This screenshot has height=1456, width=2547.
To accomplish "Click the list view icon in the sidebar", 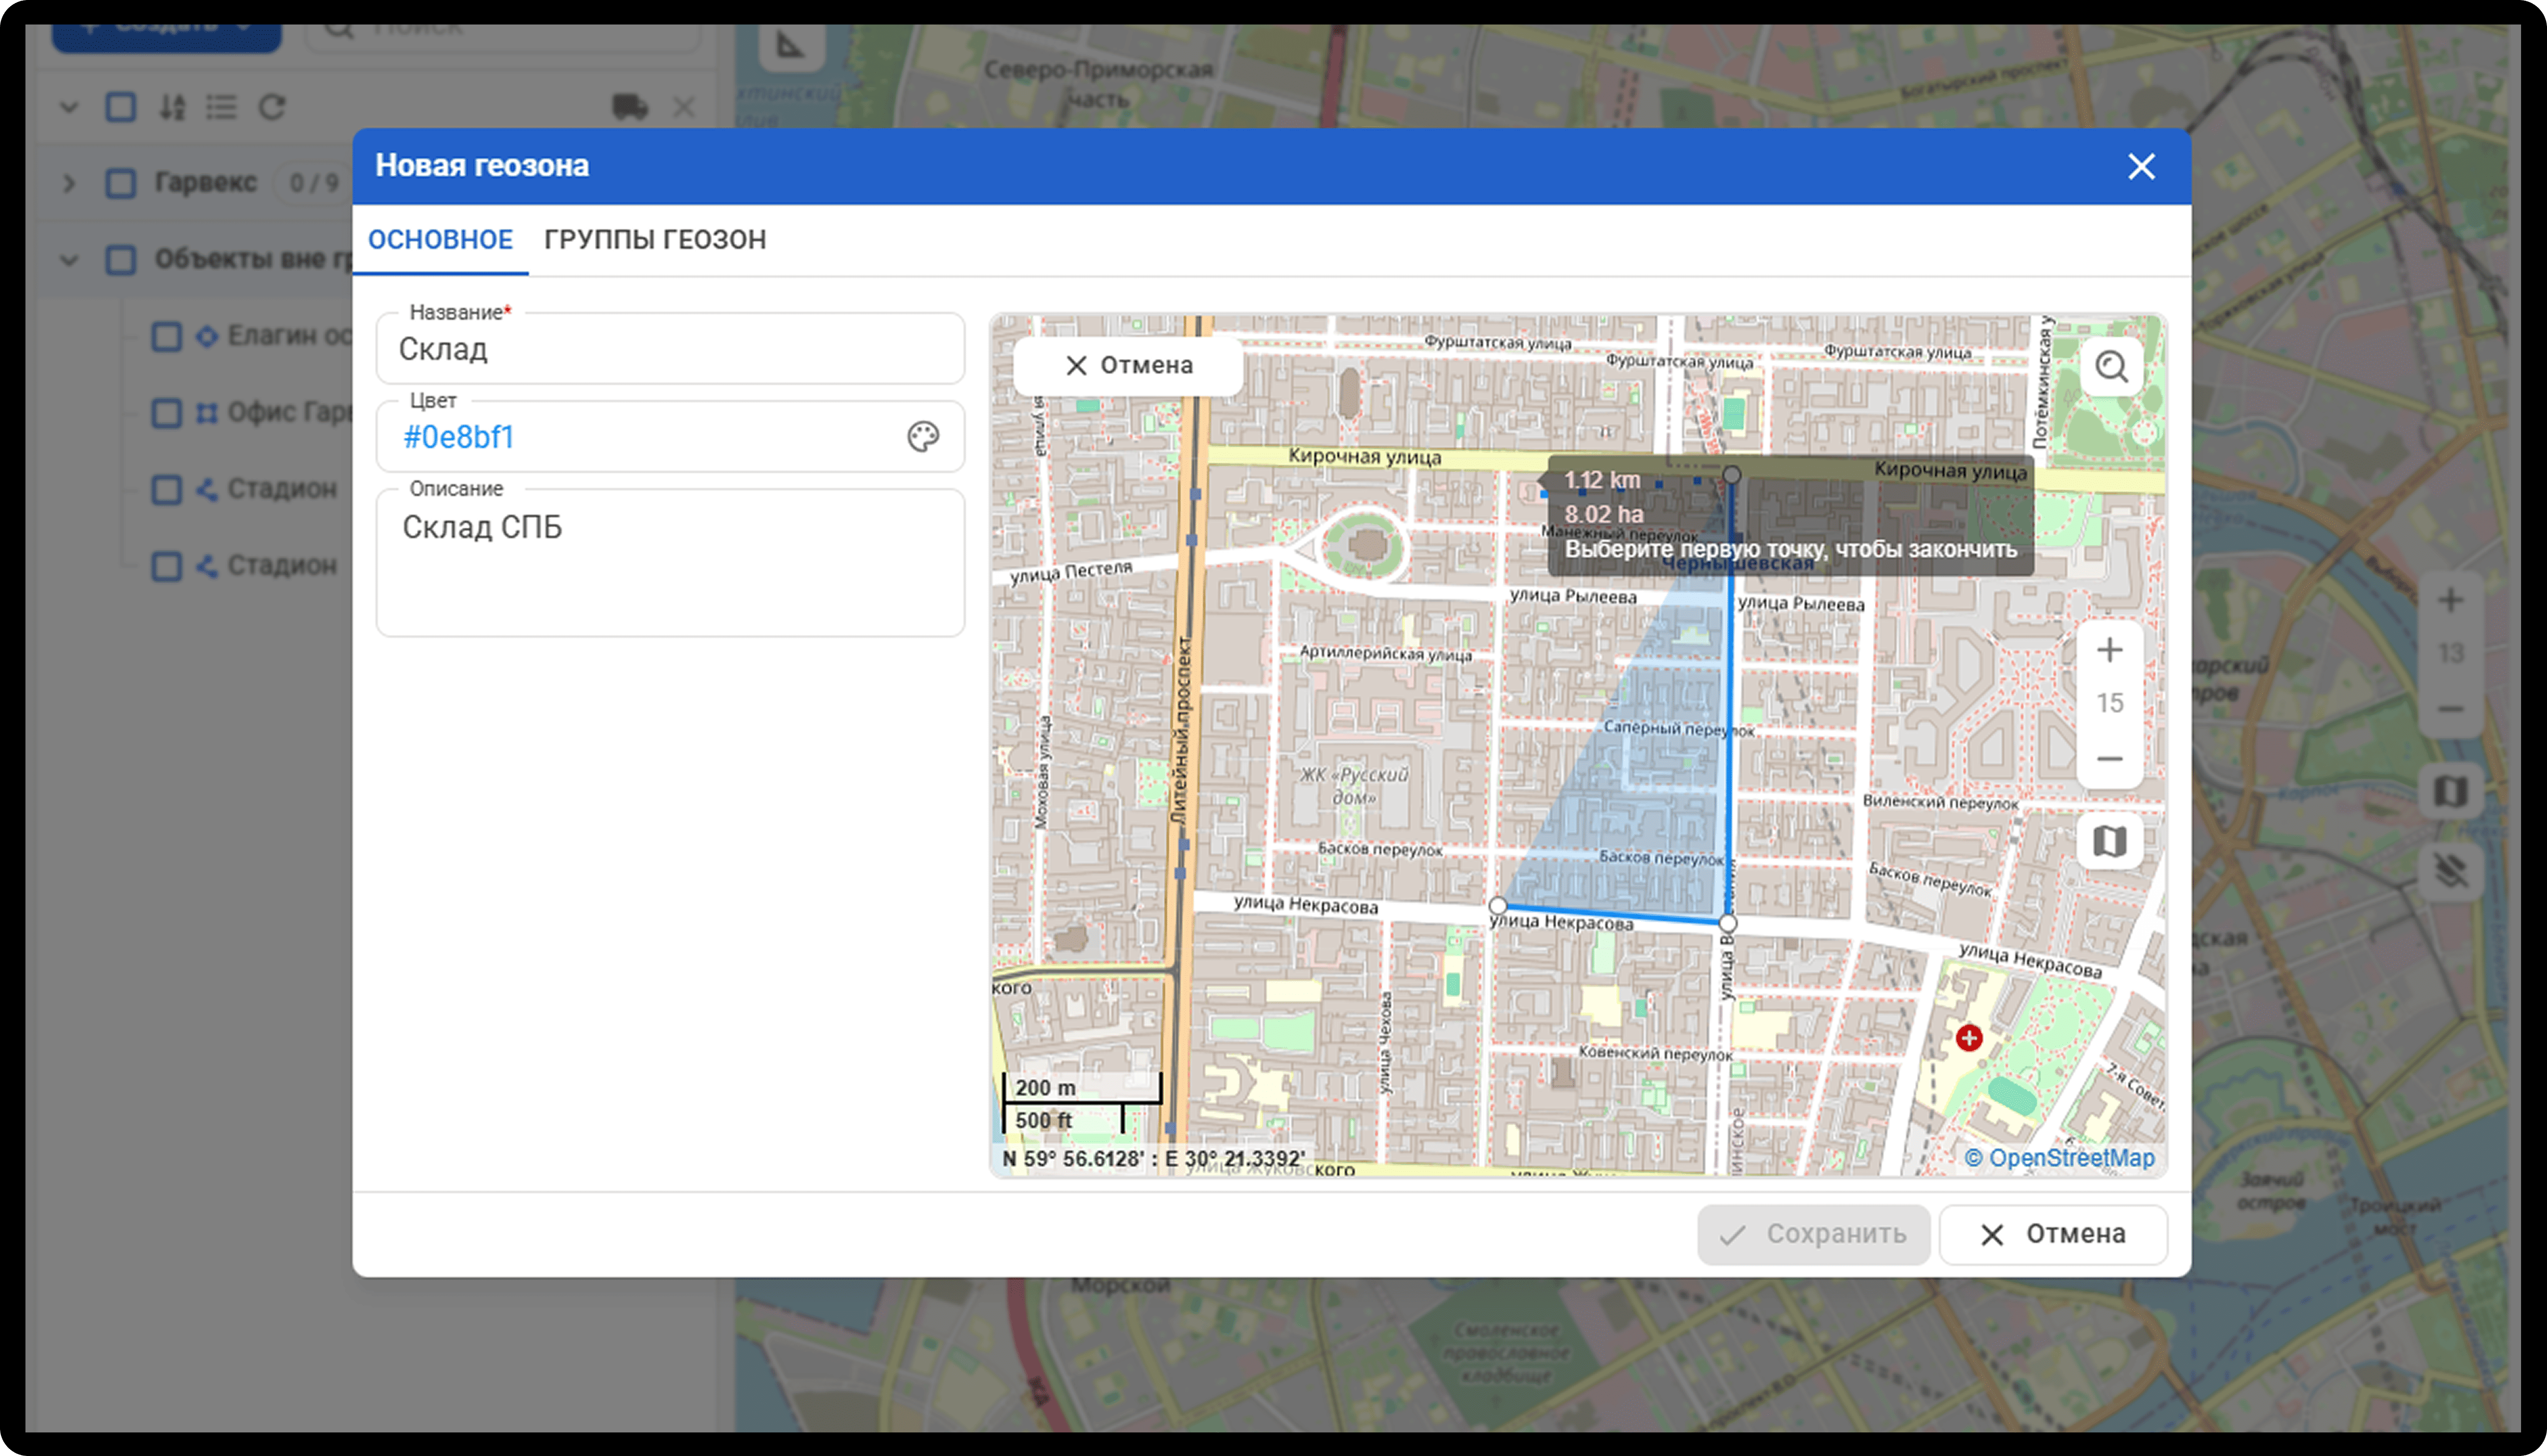I will point(221,107).
